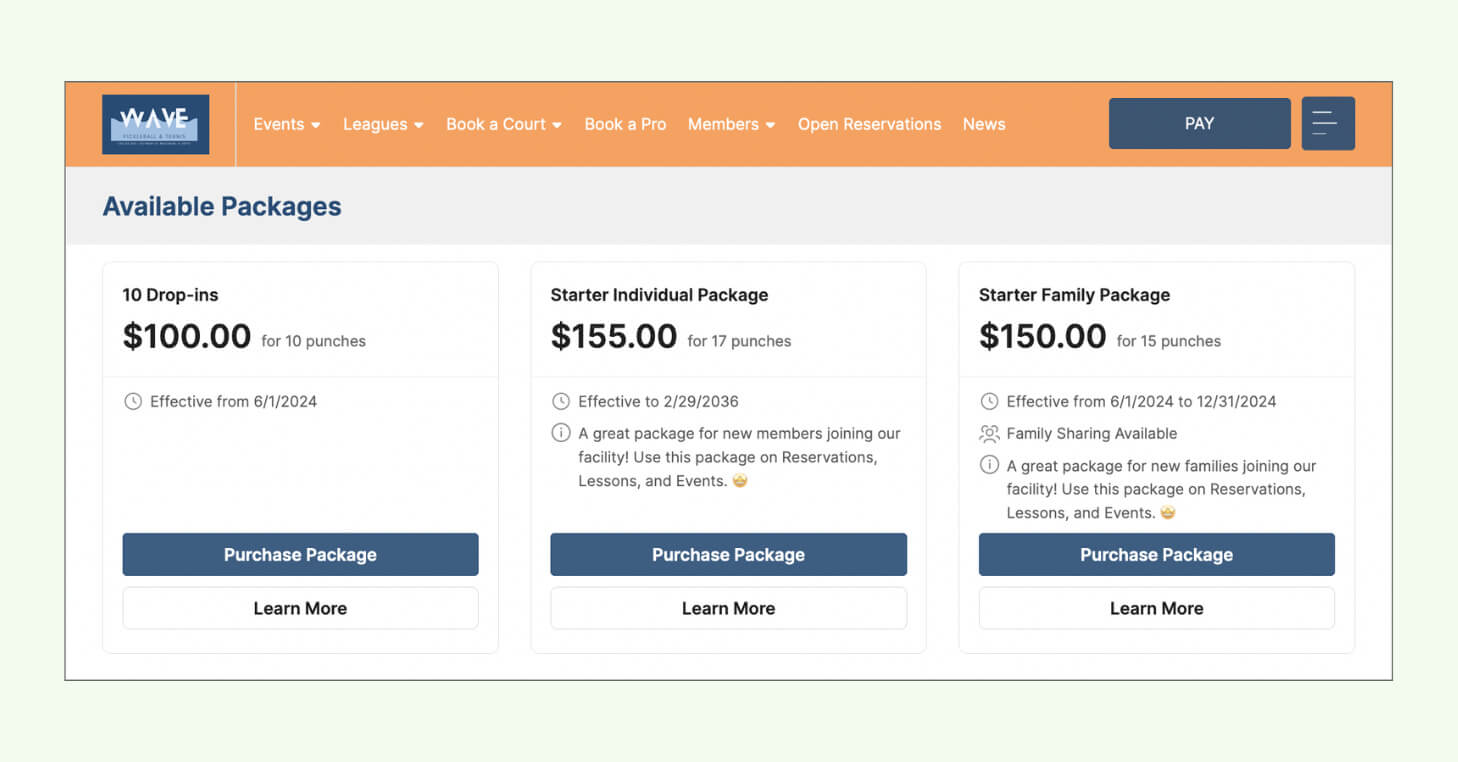The width and height of the screenshot is (1458, 762).
Task: Expand the Events dropdown
Action: pyautogui.click(x=287, y=124)
